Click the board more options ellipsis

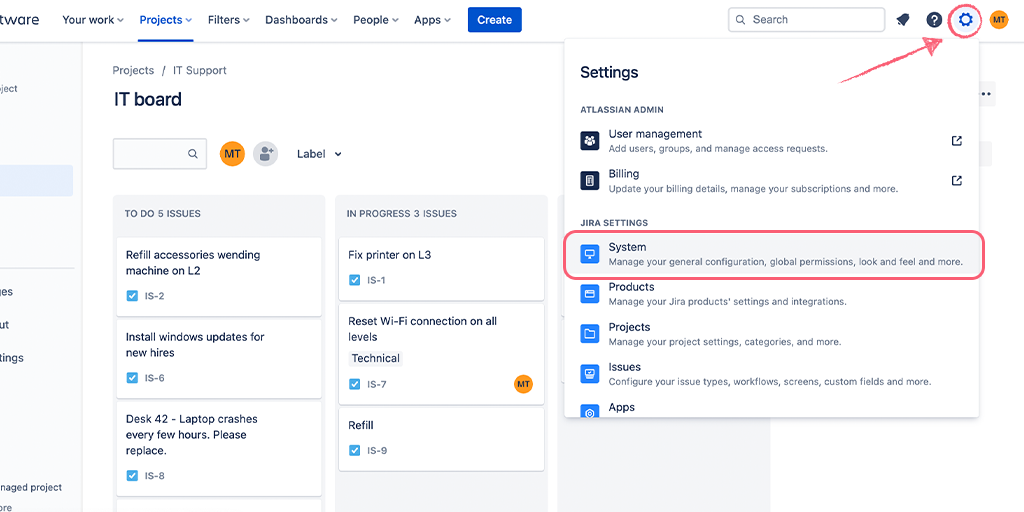[985, 94]
